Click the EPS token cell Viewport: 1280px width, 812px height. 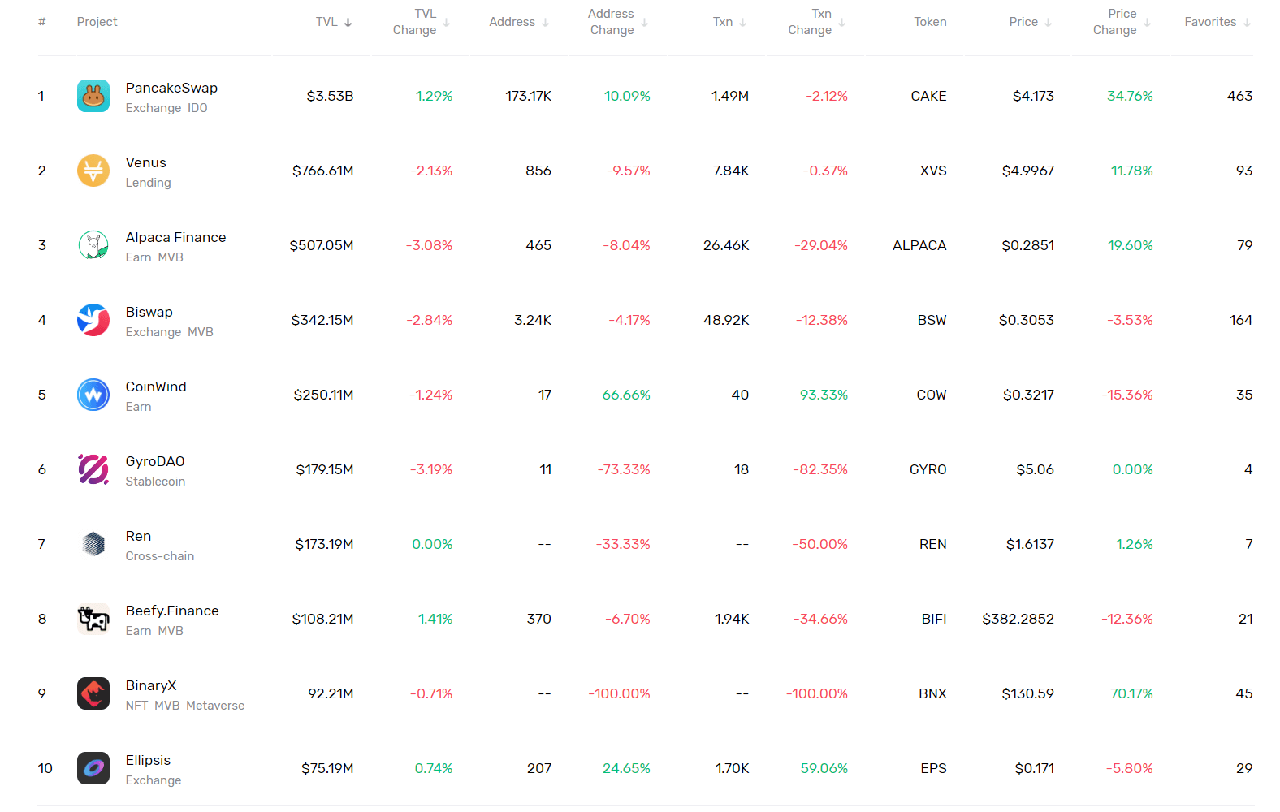tap(934, 768)
